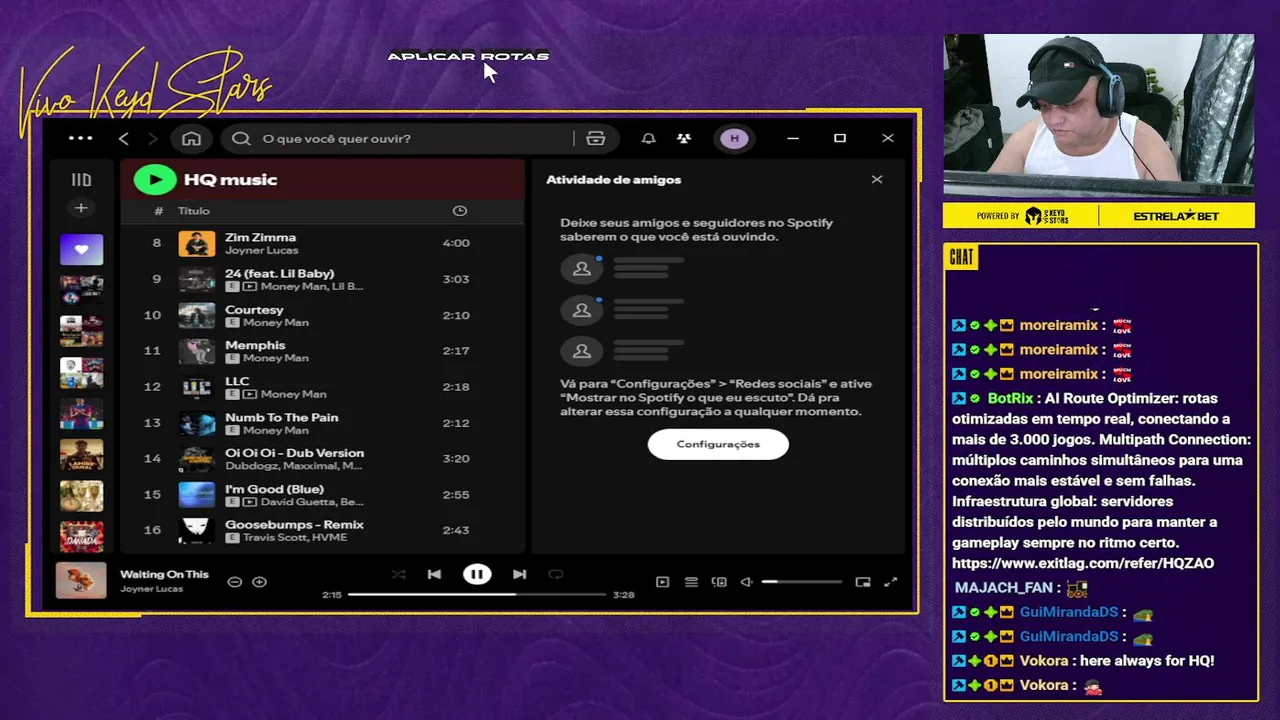Viewport: 1280px width, 720px height.
Task: Click the Configurações button
Action: pos(718,444)
